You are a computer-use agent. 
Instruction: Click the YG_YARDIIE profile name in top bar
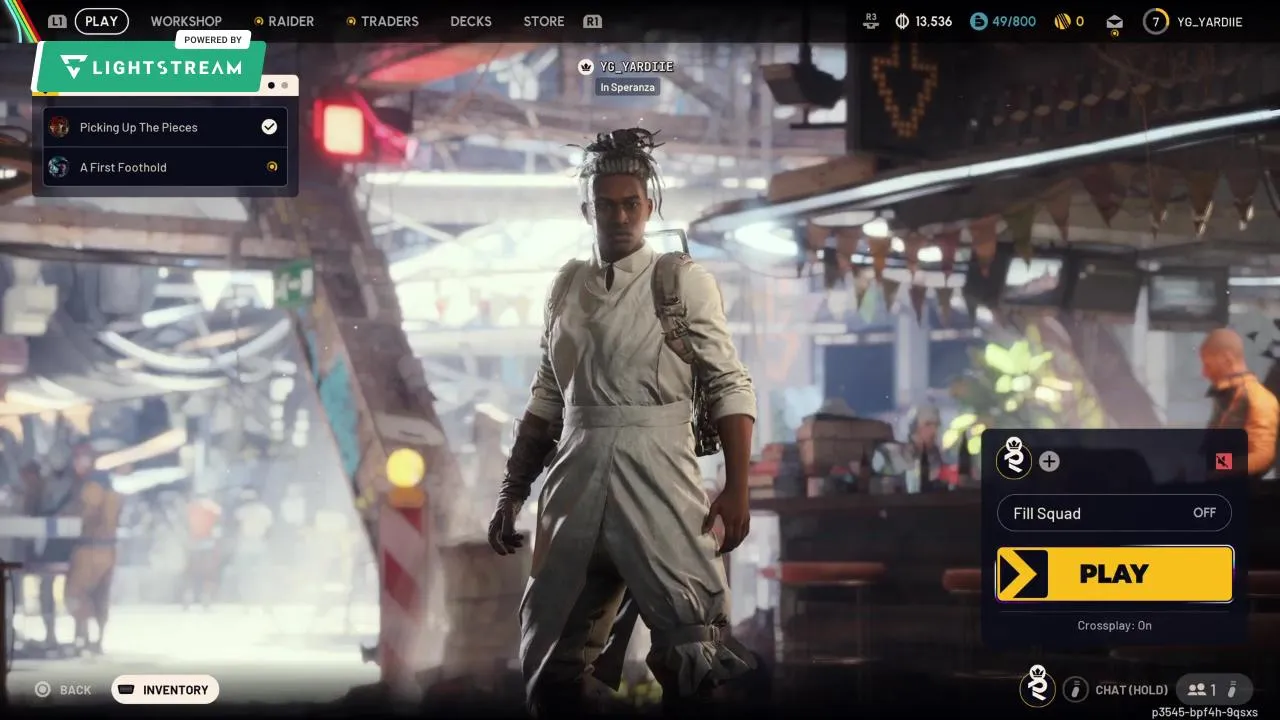(1210, 21)
